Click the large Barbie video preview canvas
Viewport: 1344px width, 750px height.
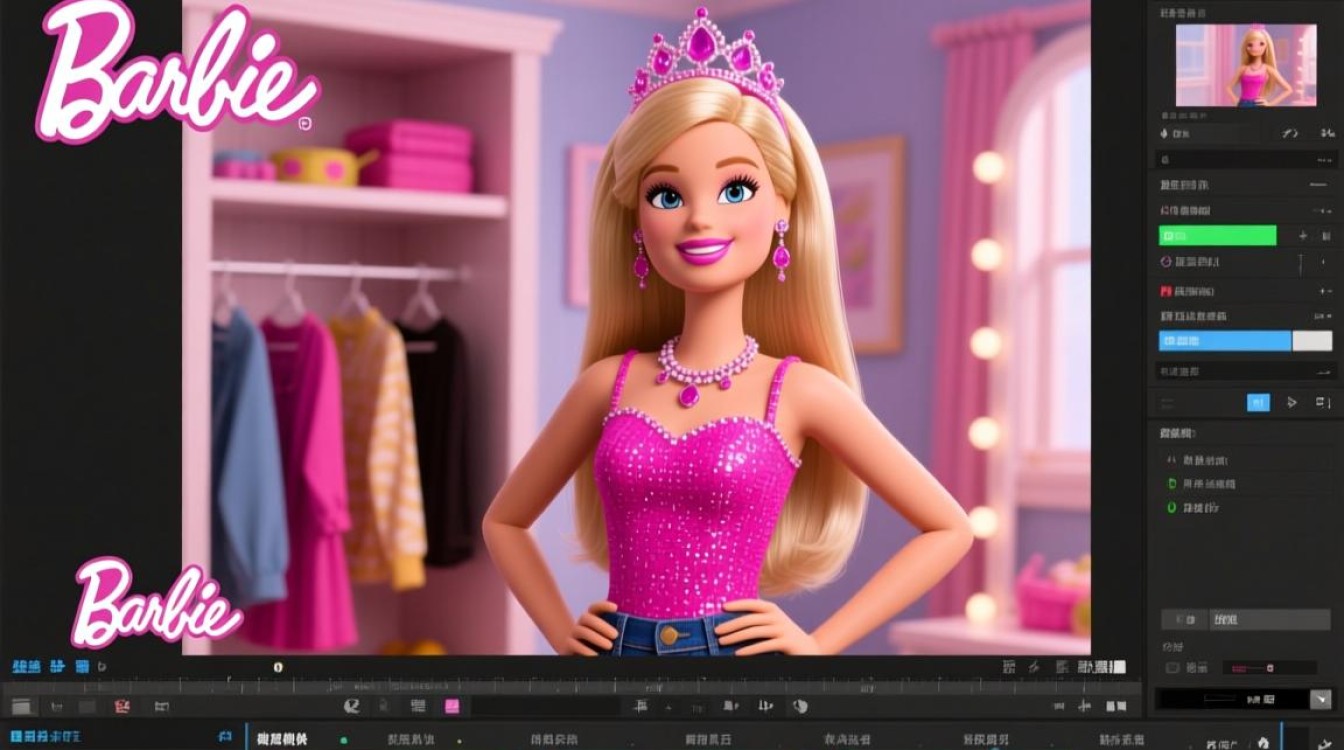636,327
